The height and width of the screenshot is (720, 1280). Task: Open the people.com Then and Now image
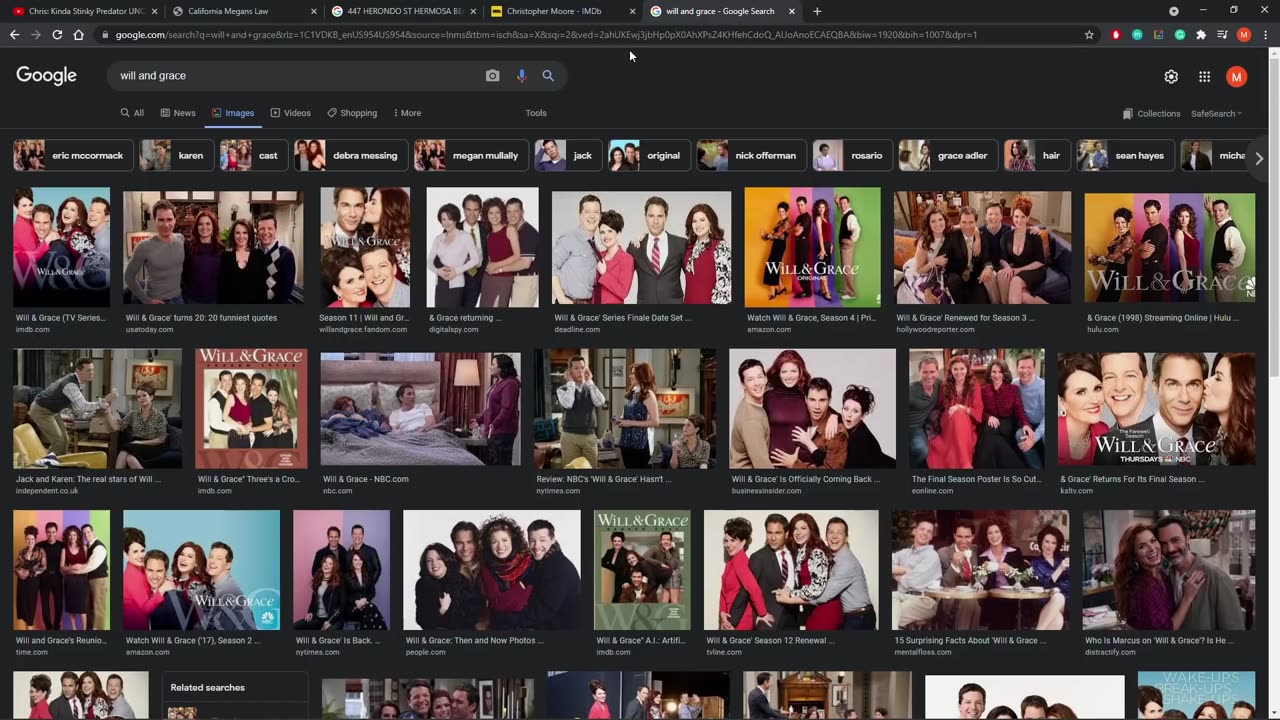tap(491, 570)
